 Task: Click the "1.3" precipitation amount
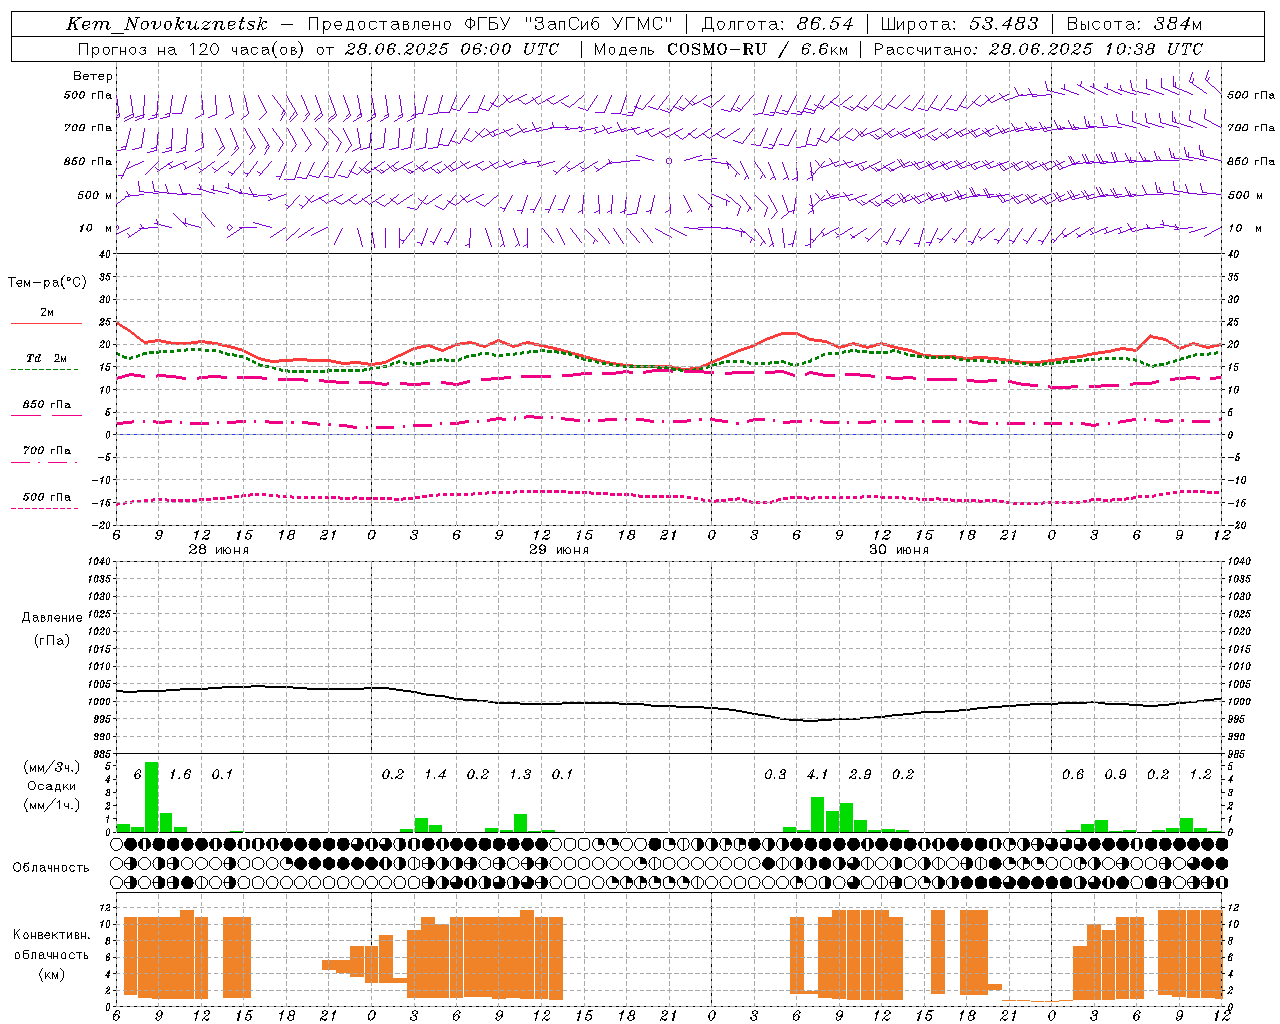(x=520, y=775)
